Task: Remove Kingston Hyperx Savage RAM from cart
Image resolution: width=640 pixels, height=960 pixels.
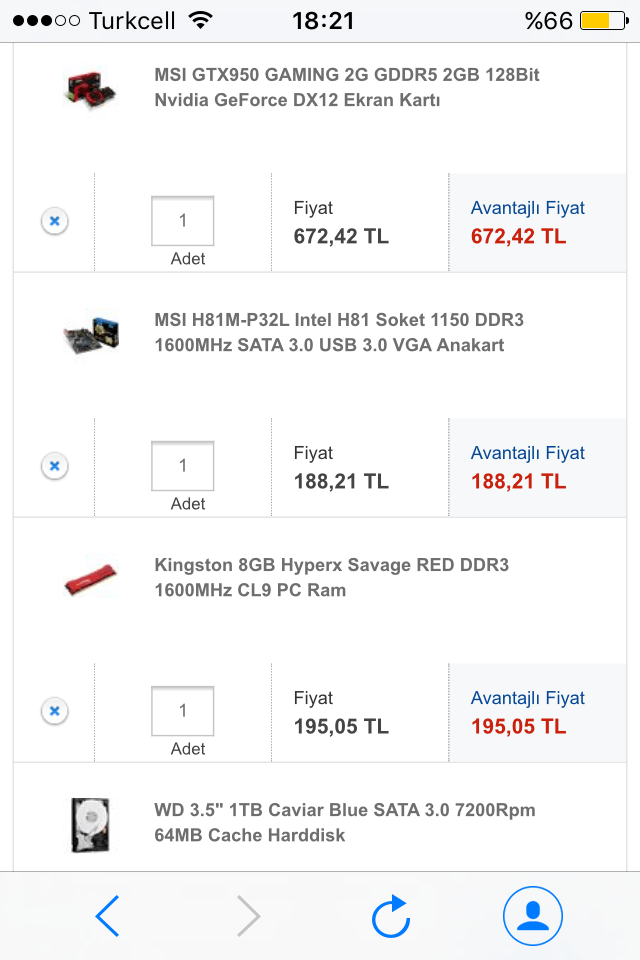Action: 55,711
